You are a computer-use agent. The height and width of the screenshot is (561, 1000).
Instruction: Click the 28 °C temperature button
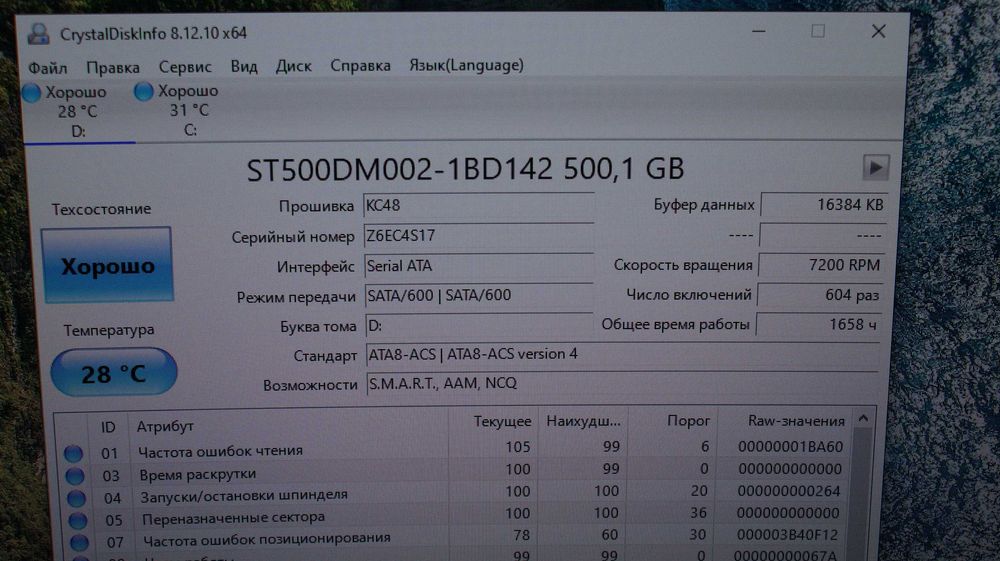pos(114,372)
